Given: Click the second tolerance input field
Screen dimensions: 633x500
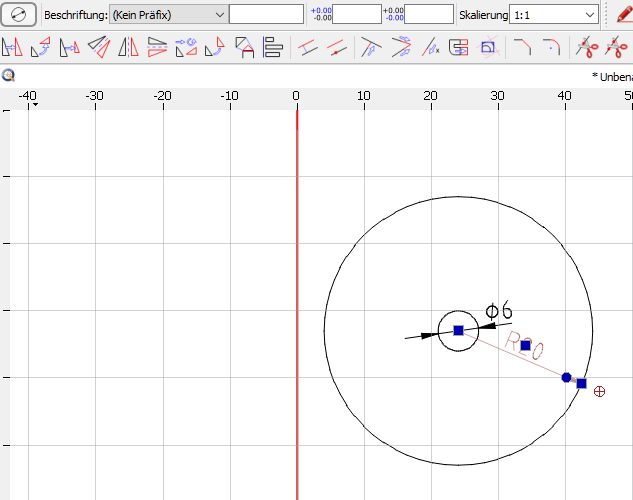Looking at the screenshot, I should click(428, 15).
